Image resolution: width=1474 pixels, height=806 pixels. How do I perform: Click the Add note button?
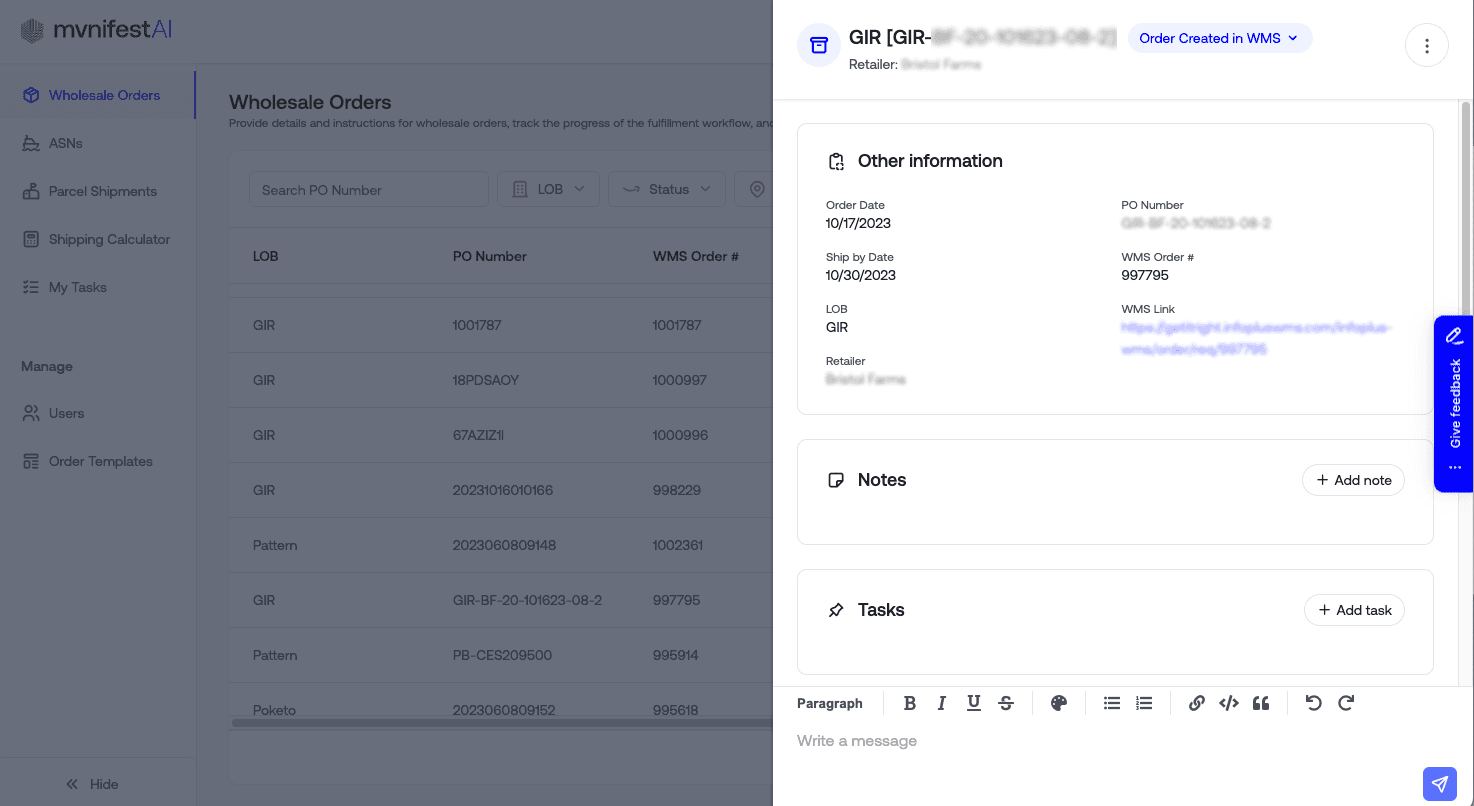1353,480
